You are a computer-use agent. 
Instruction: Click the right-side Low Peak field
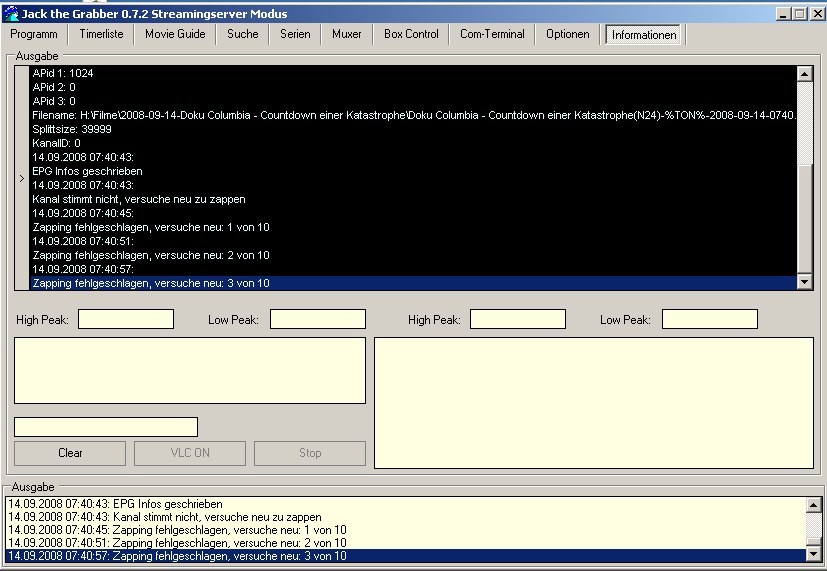(709, 320)
